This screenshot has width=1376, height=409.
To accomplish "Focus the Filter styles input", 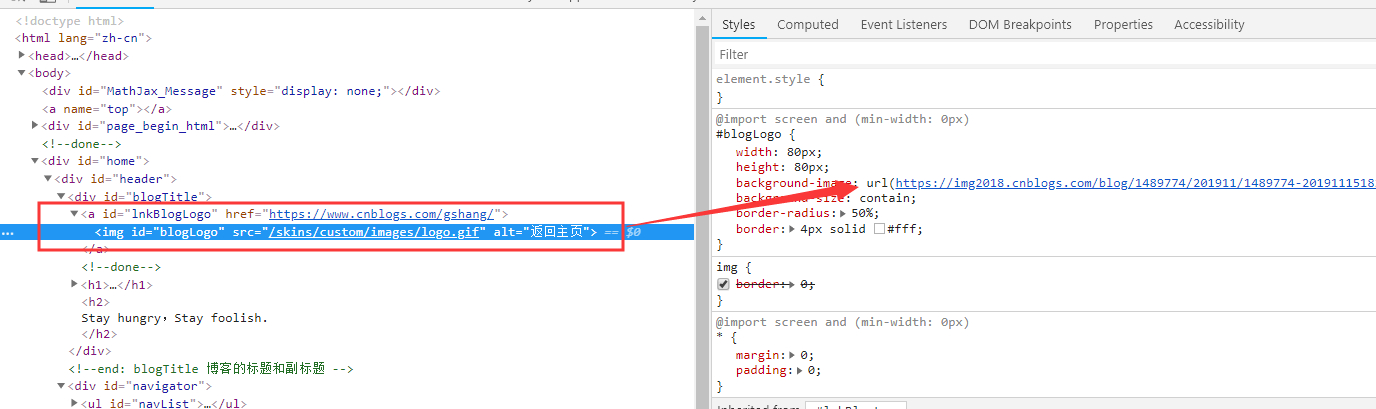I will (x=1044, y=54).
